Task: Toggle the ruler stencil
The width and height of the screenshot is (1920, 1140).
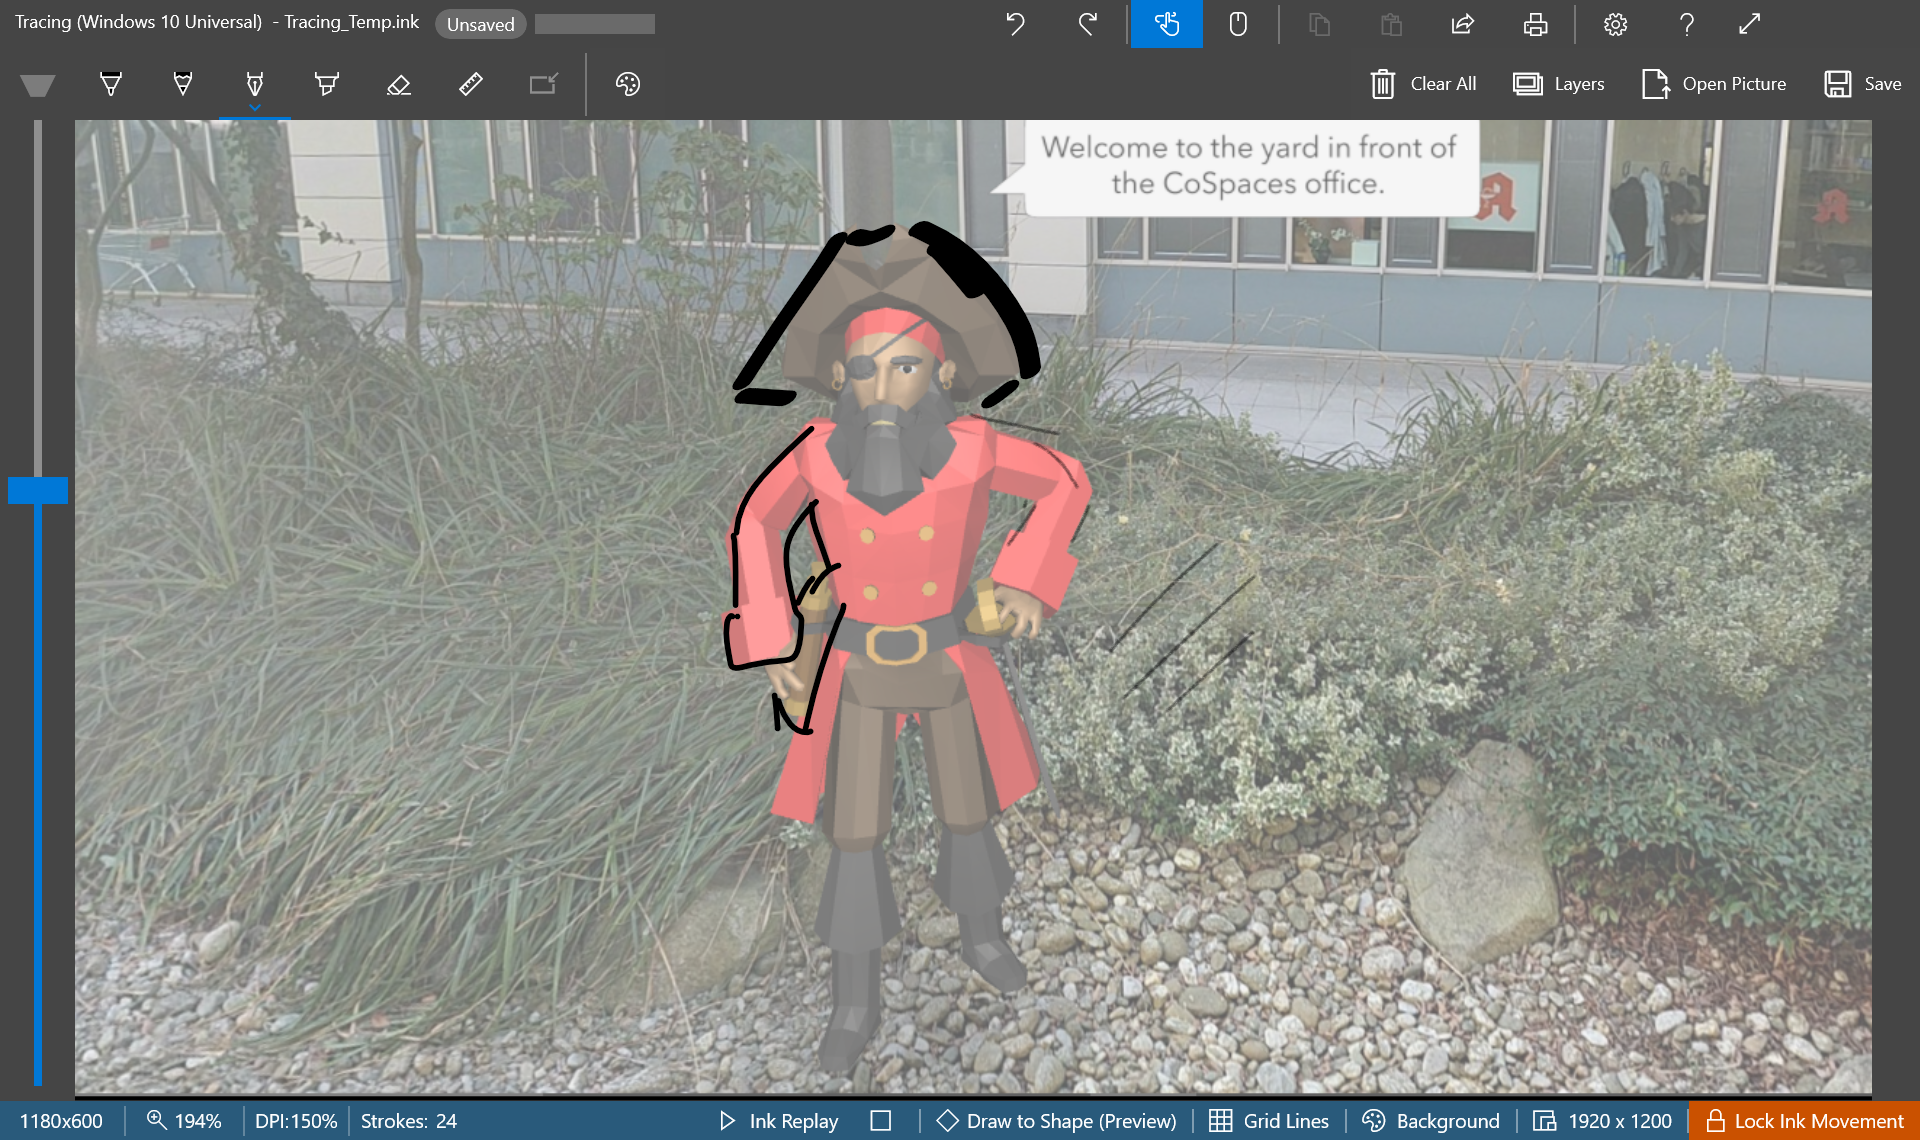Action: pyautogui.click(x=471, y=84)
